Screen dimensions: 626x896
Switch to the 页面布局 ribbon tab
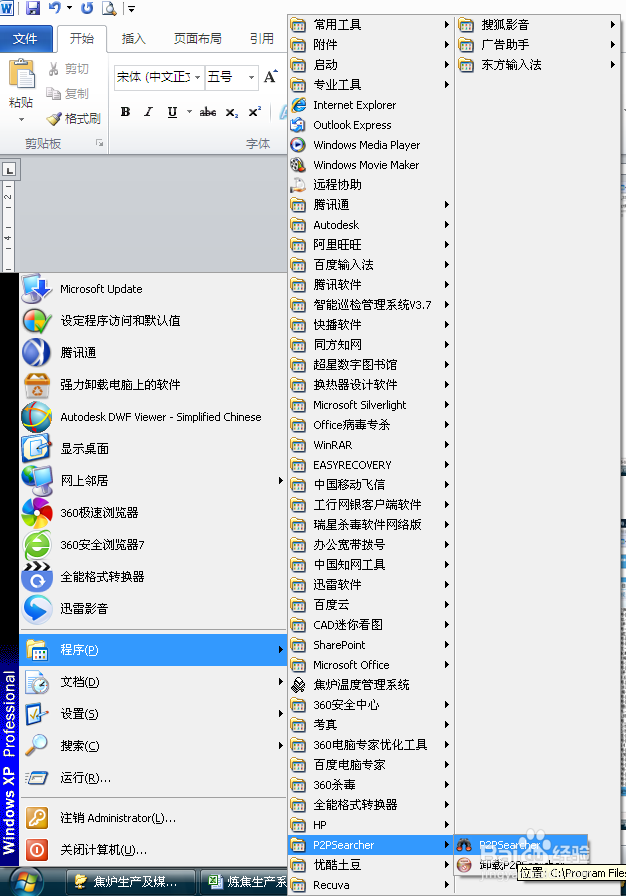click(198, 38)
